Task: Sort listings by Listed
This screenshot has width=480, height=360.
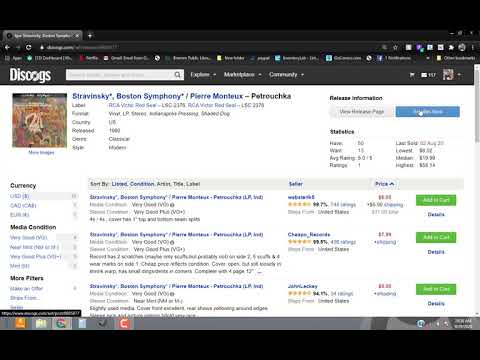Action: [119, 184]
